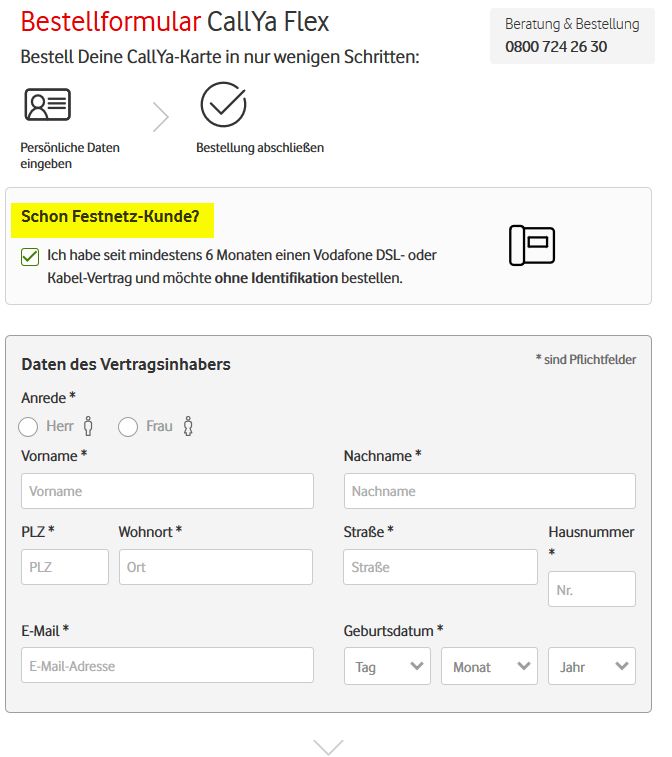This screenshot has height=757, width=672.
Task: Uncheck the Vodafone DSL customer checkbox
Action: pos(30,257)
